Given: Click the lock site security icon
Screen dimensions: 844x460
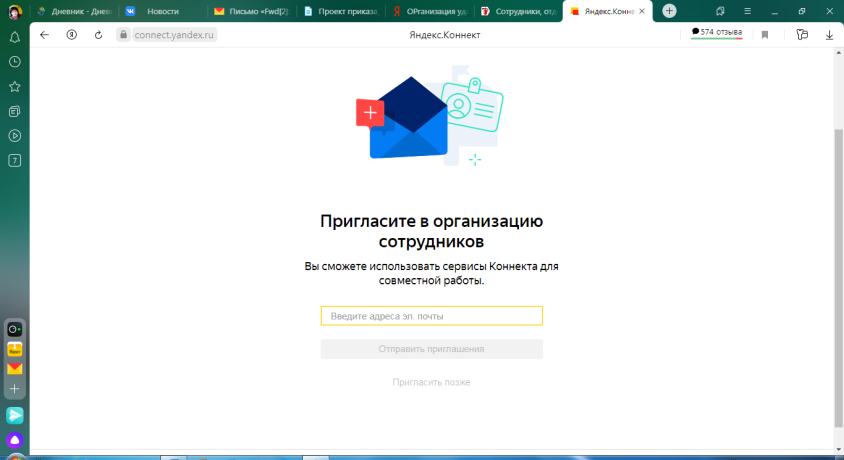Looking at the screenshot, I should click(123, 35).
